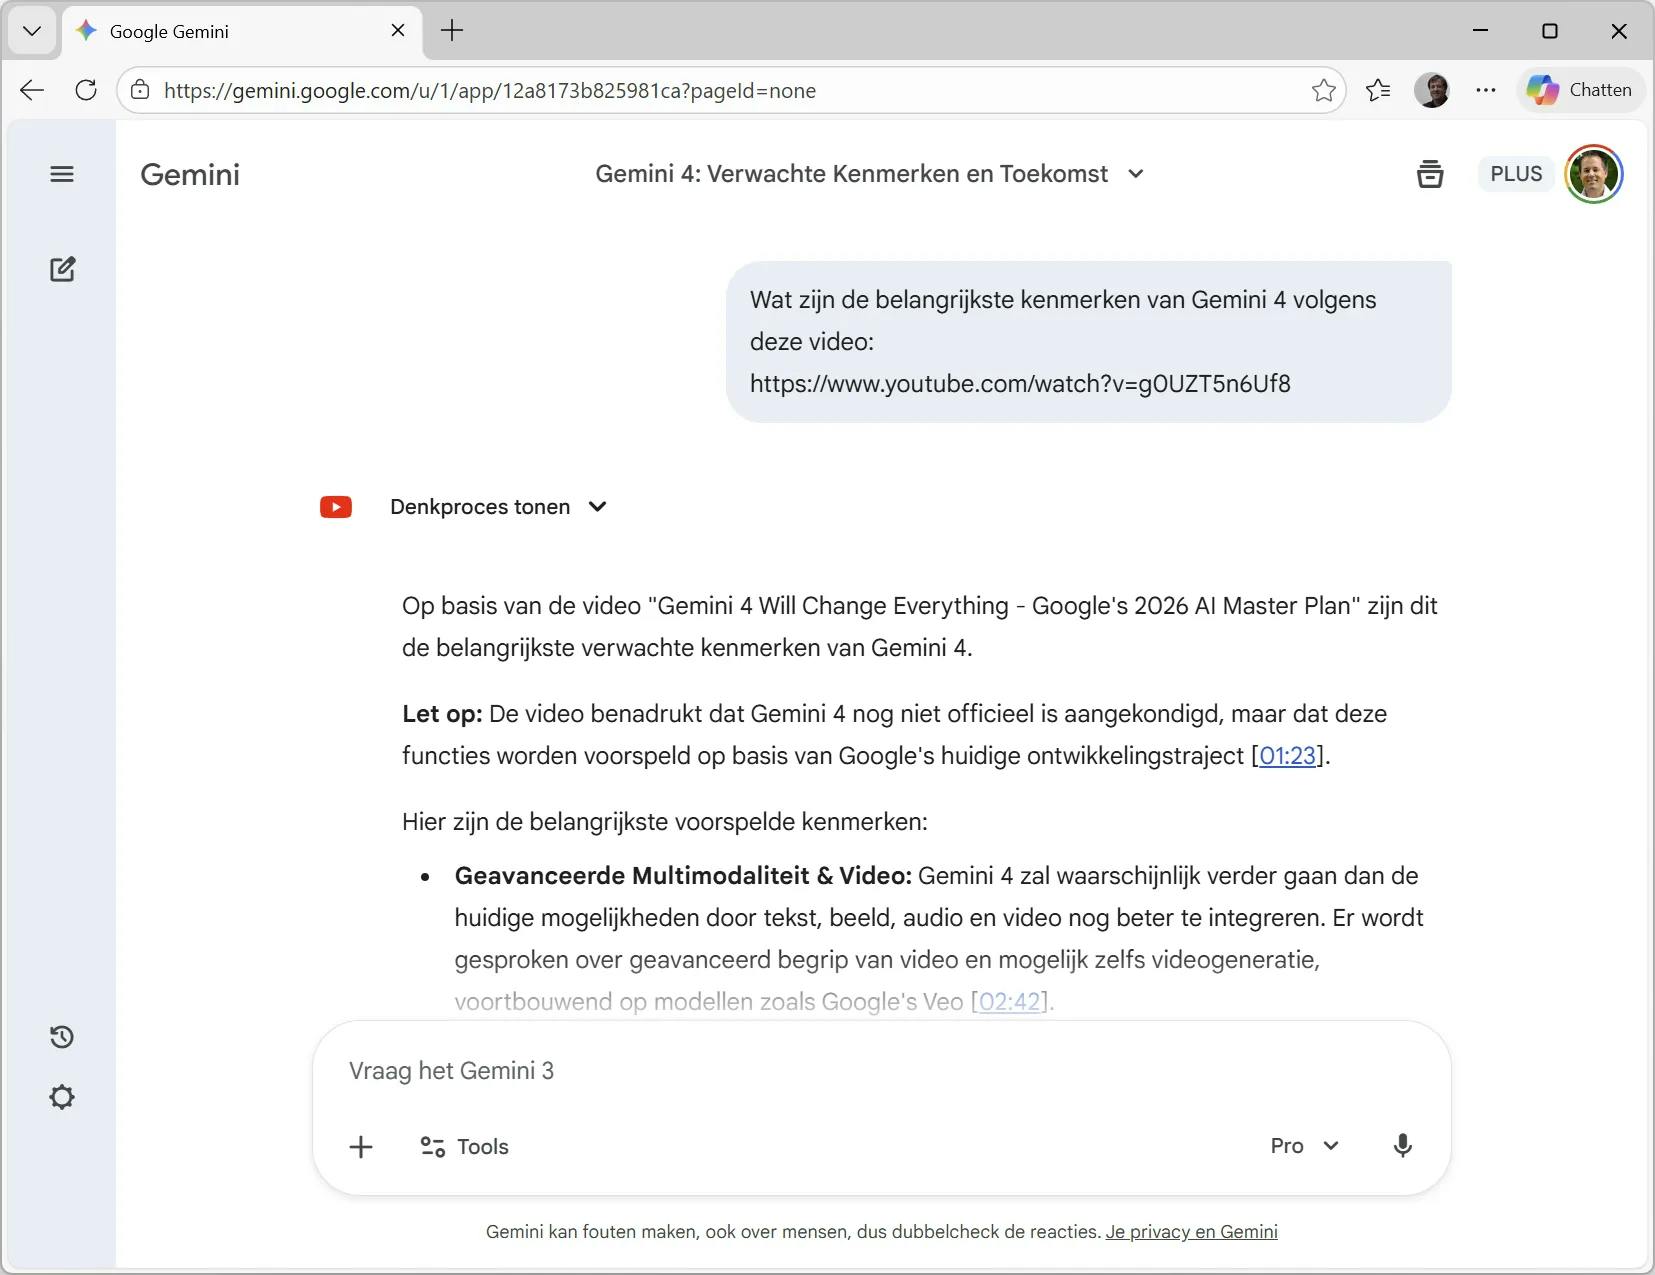Image resolution: width=1655 pixels, height=1275 pixels.
Task: Click the sentence Hier zijn de belangrijkste voorspelde kenmerken
Action: coord(665,822)
